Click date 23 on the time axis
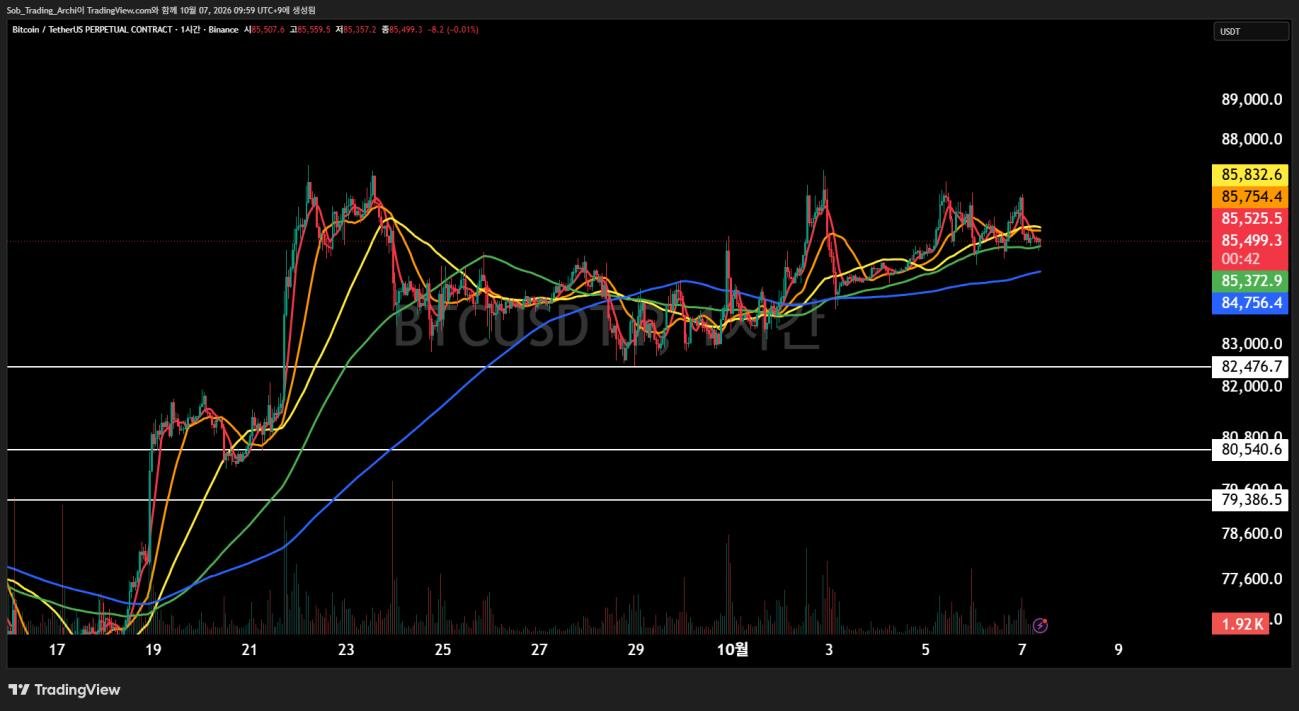The image size is (1299, 711). click(x=346, y=650)
